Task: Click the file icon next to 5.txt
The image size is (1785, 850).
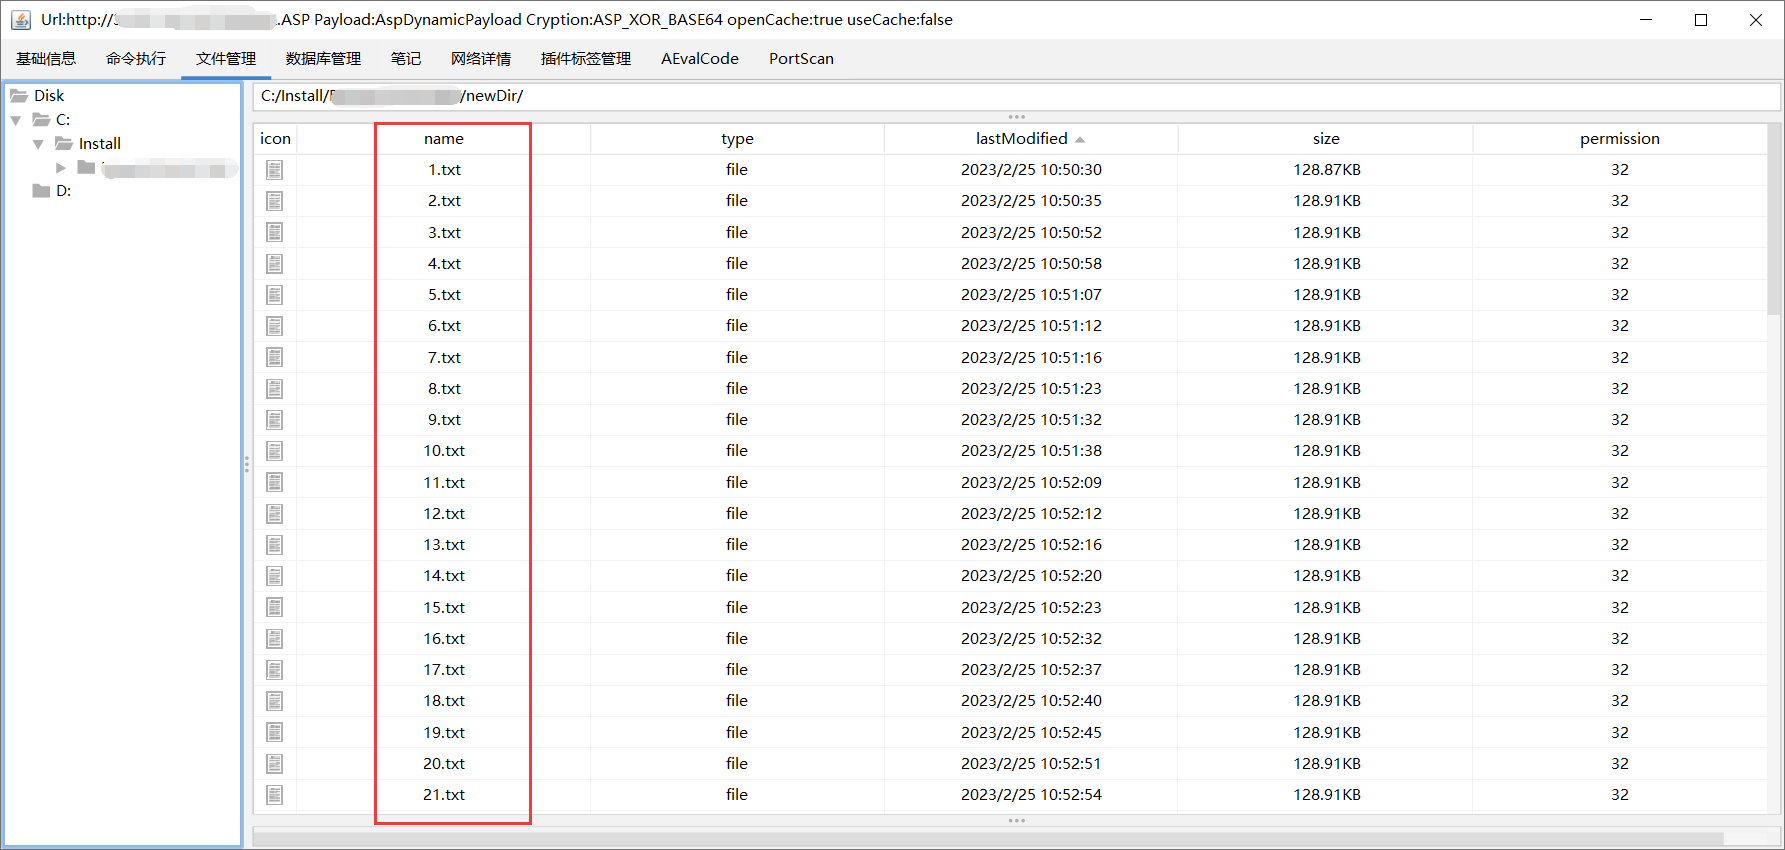Action: click(275, 295)
